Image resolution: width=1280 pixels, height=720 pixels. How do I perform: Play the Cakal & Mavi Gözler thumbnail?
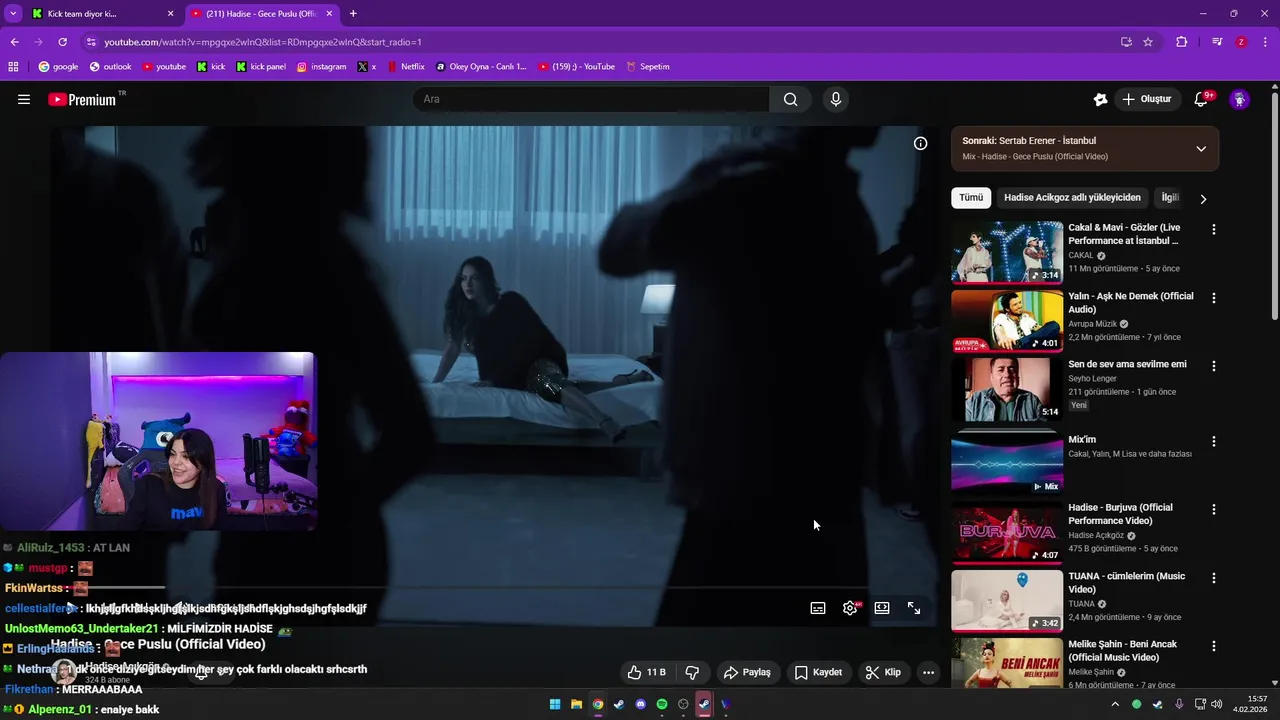point(1007,252)
